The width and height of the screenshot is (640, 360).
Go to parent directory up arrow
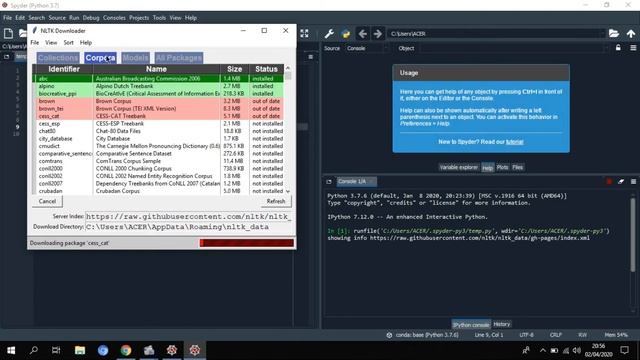coord(631,34)
